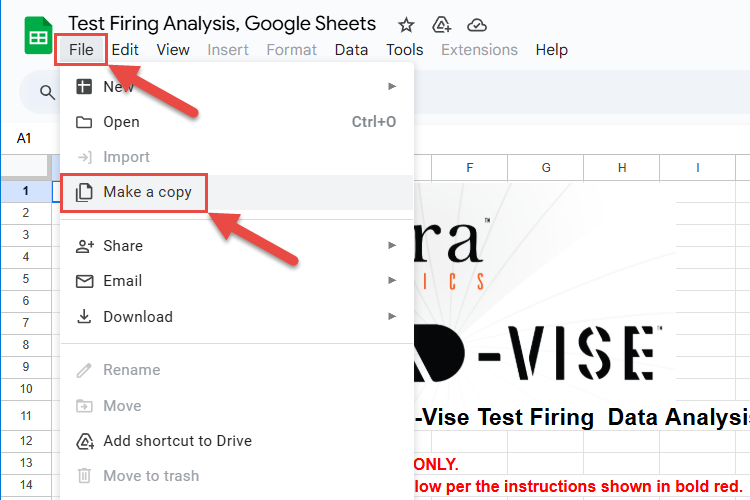Click the red 'ONLY.' text in row 13
The height and width of the screenshot is (500, 750).
coord(436,464)
